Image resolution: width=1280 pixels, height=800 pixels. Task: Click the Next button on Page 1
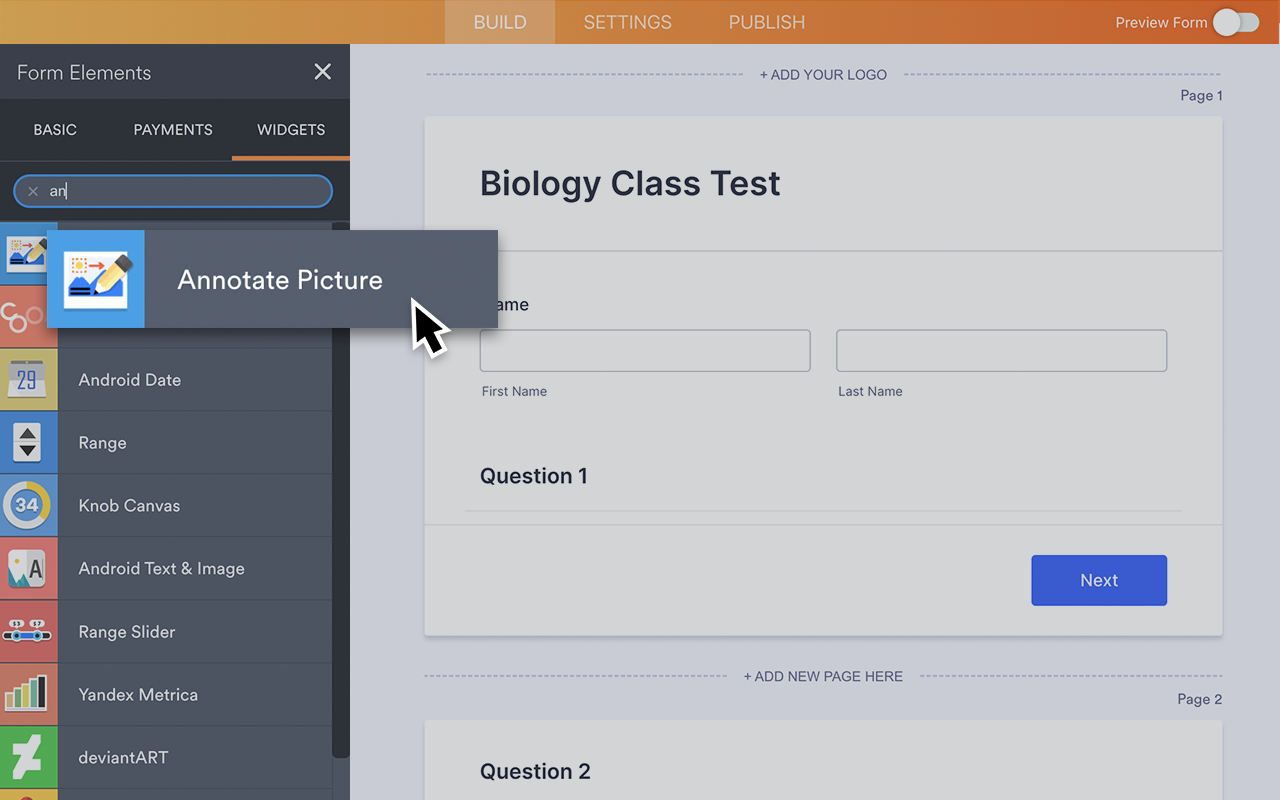tap(1098, 580)
